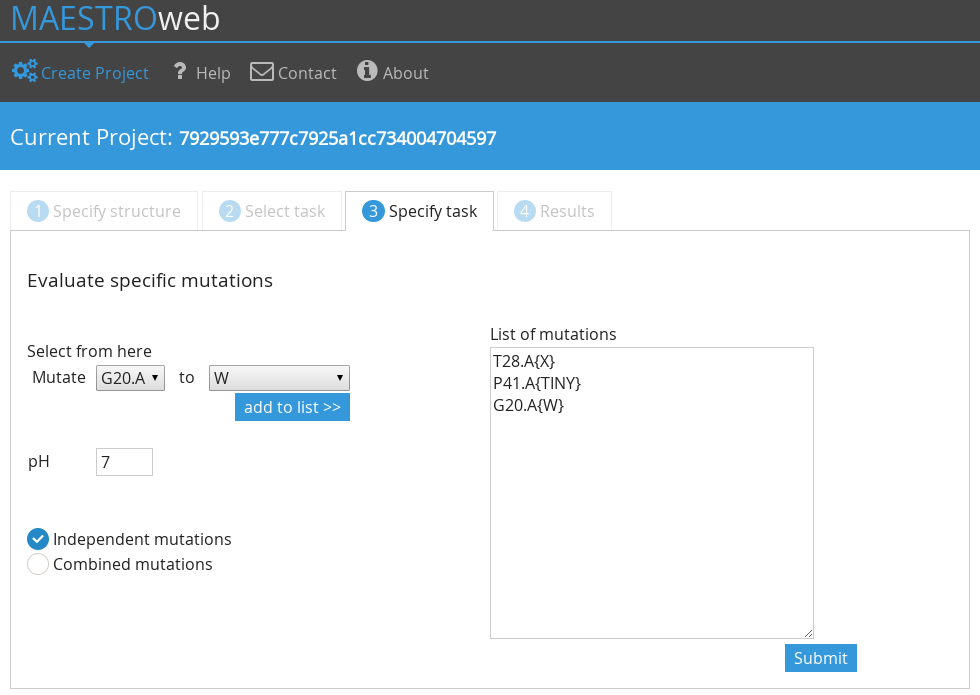The image size is (980, 695).
Task: Click inside the List of mutations textarea
Action: click(651, 493)
